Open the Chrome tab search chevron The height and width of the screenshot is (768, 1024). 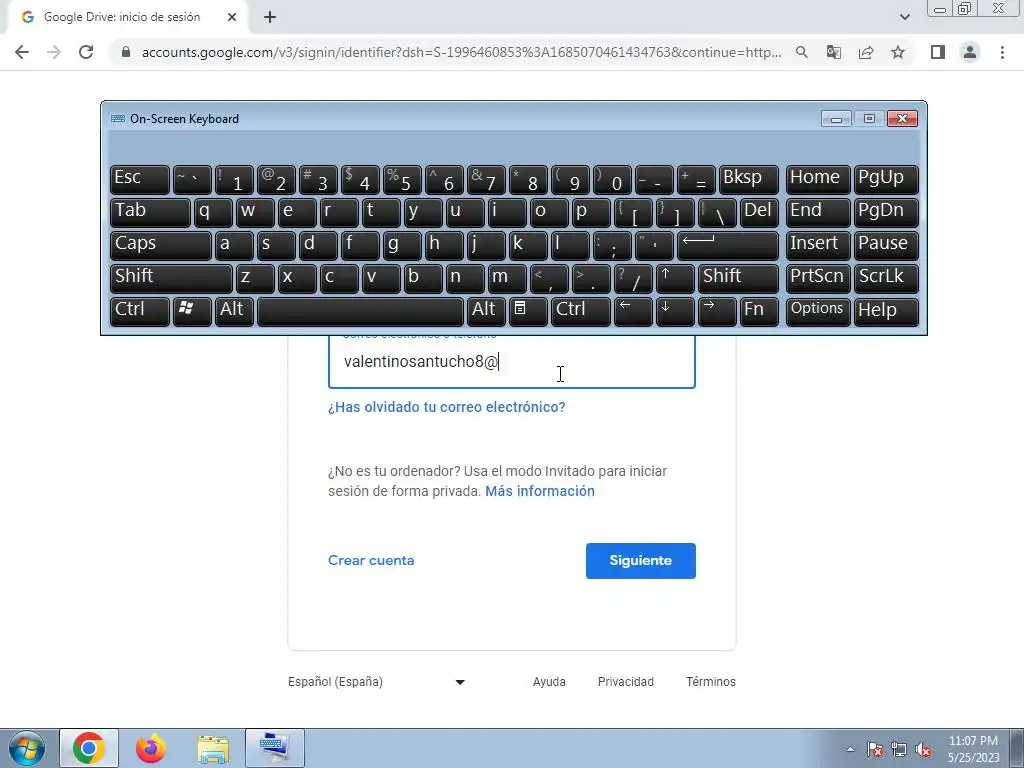coord(904,17)
